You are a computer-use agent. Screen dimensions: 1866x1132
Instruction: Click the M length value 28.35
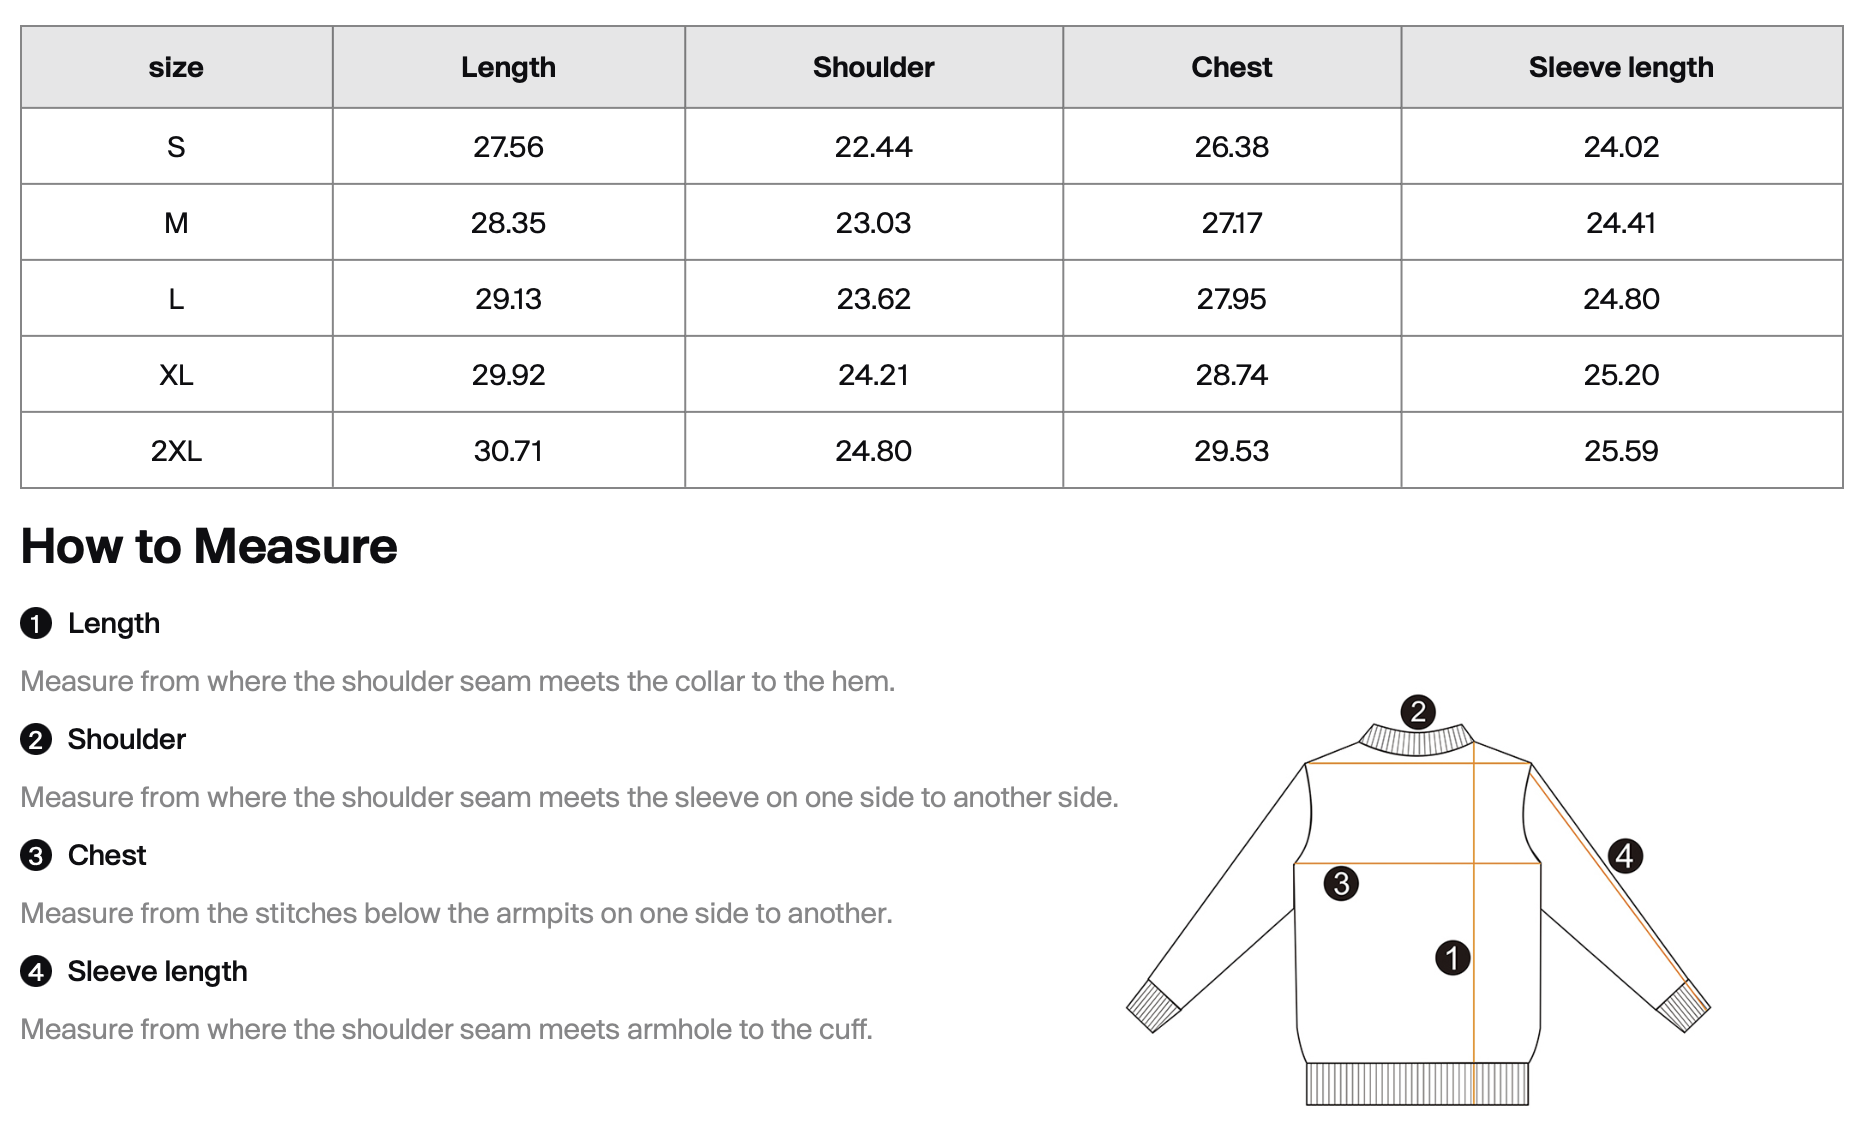[x=508, y=223]
